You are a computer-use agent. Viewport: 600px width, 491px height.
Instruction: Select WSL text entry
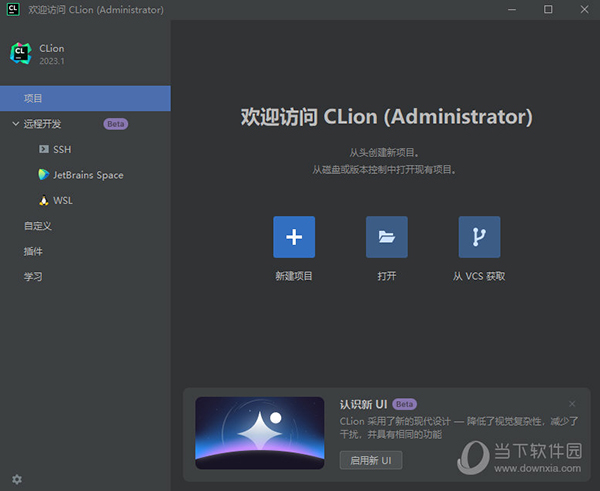[63, 201]
